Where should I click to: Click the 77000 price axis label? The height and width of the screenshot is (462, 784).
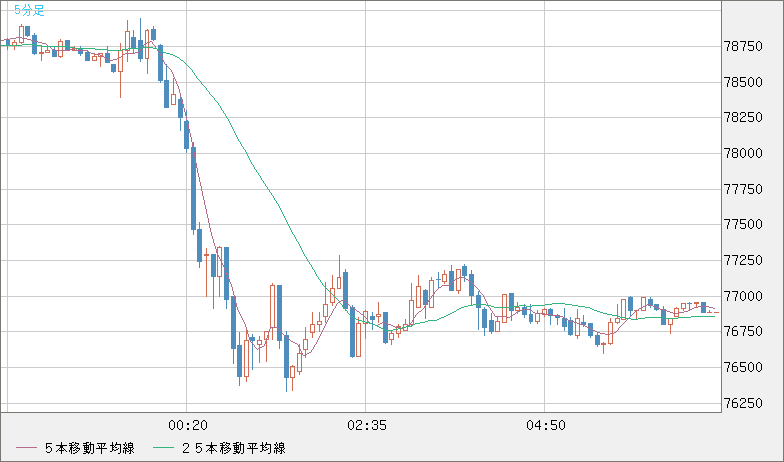click(744, 297)
